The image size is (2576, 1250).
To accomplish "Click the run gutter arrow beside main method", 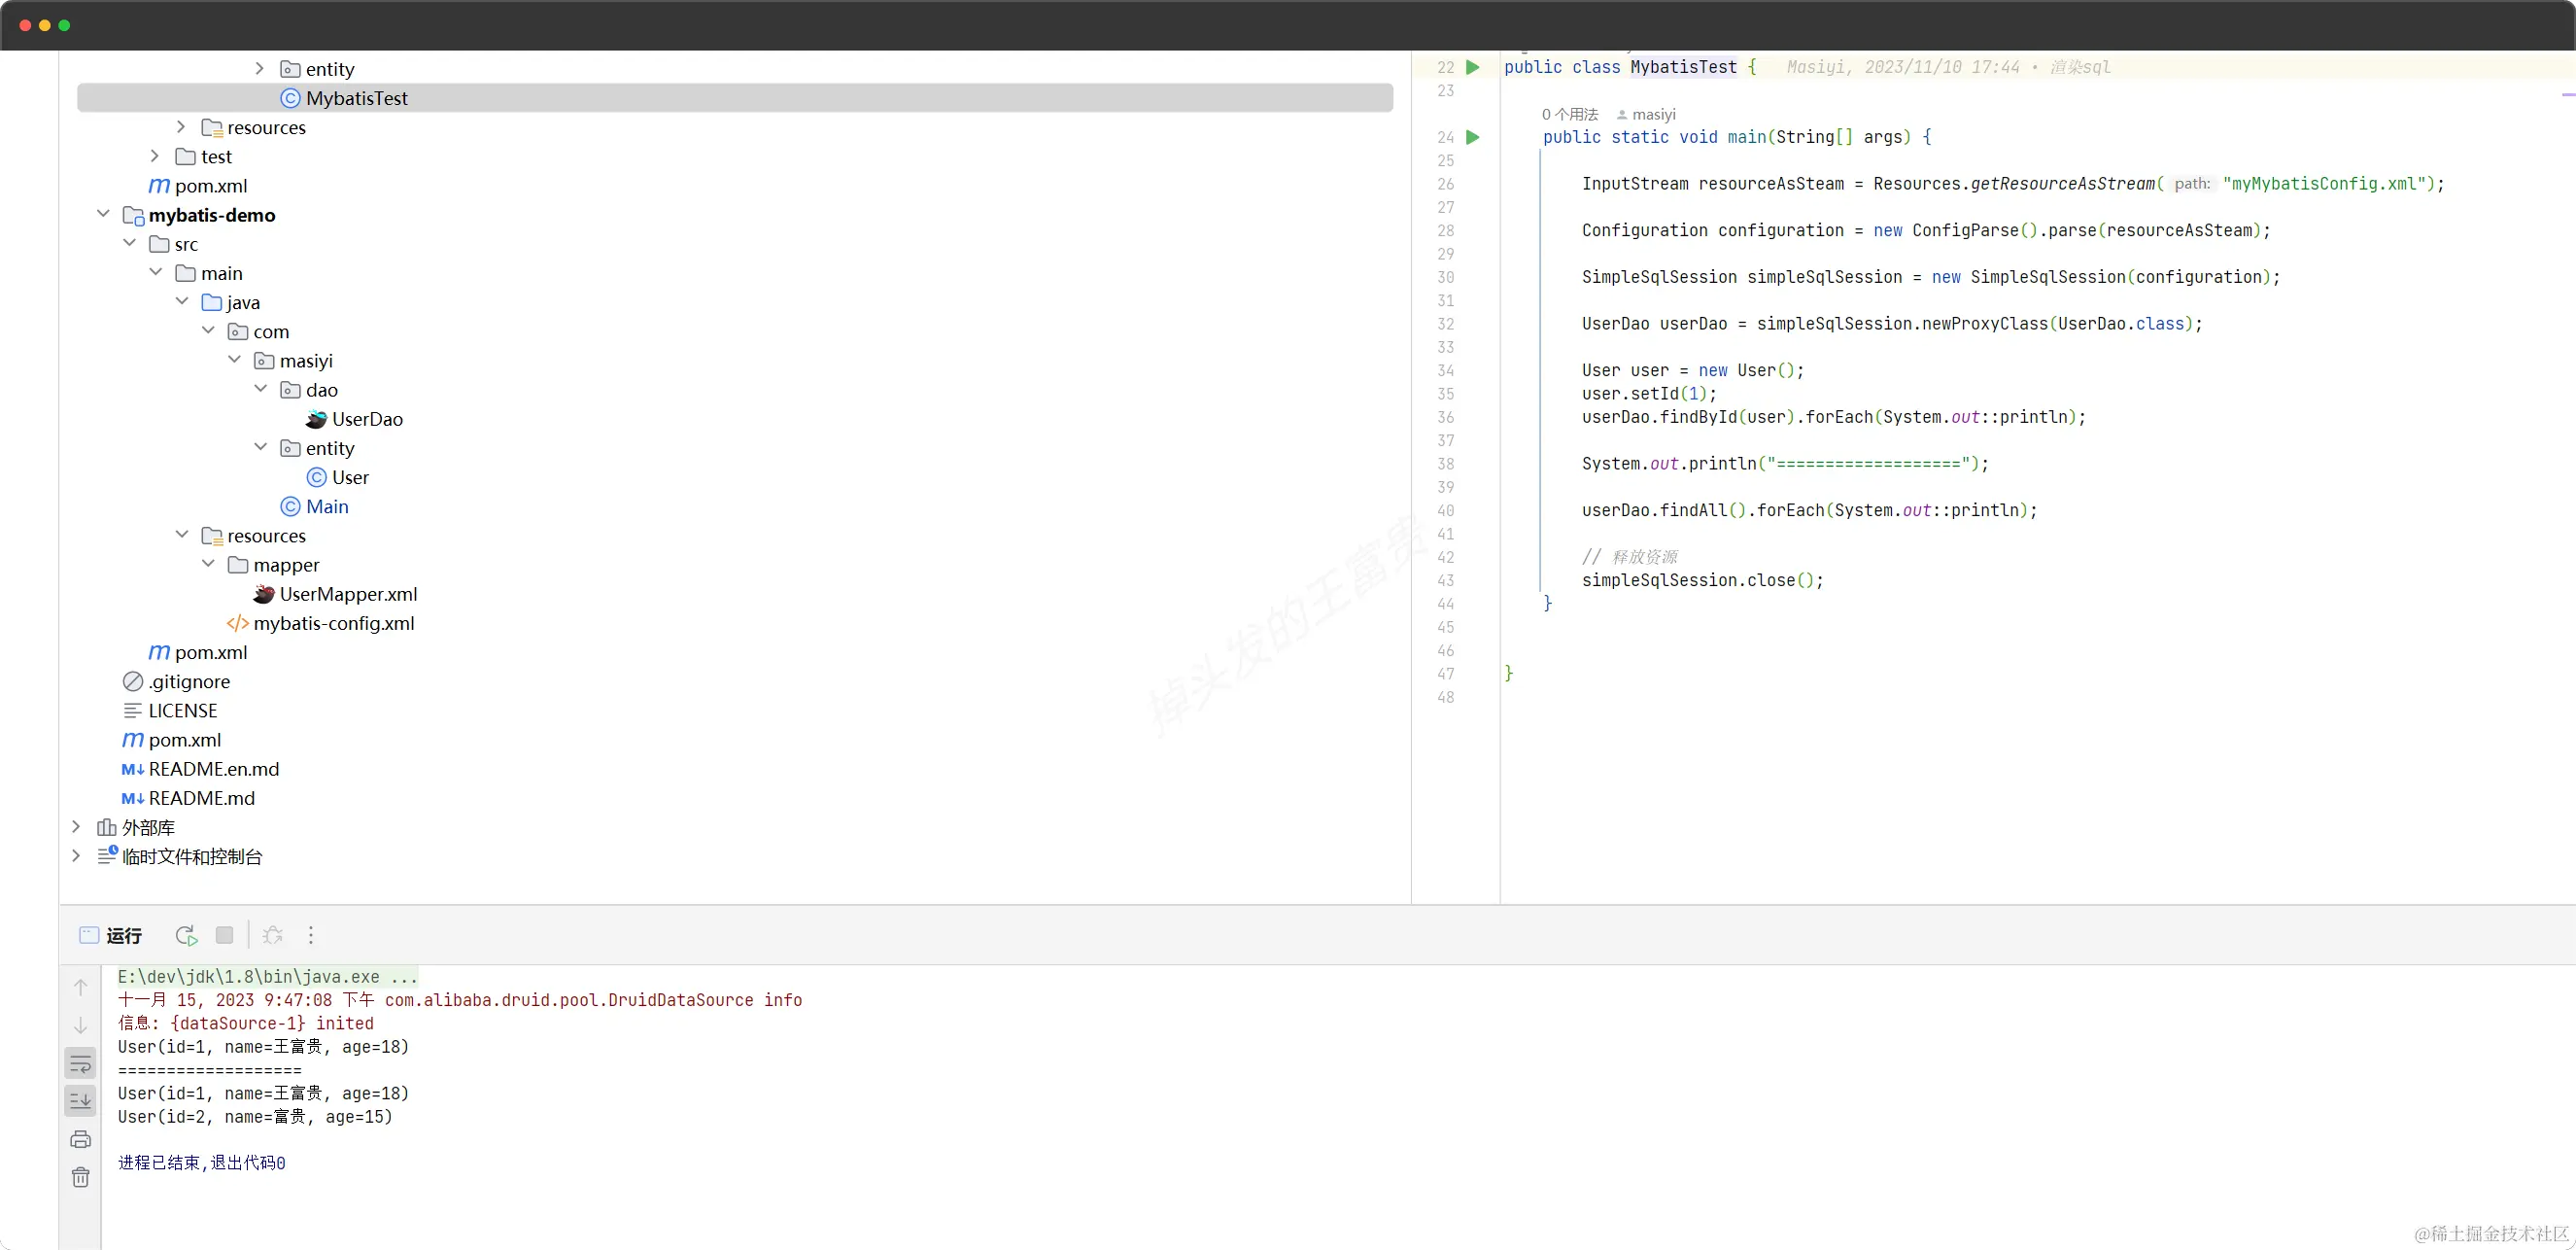I will (1473, 137).
